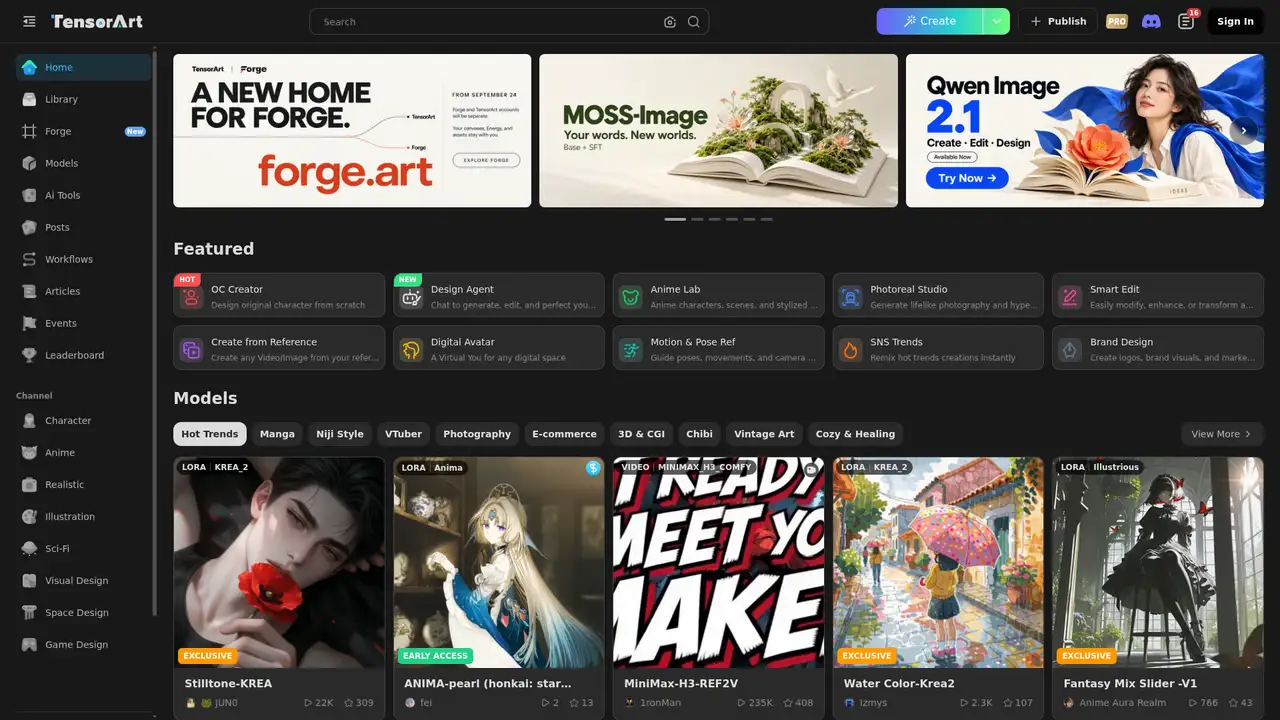Image resolution: width=1280 pixels, height=720 pixels.
Task: Select the Chibi tab
Action: coord(700,434)
